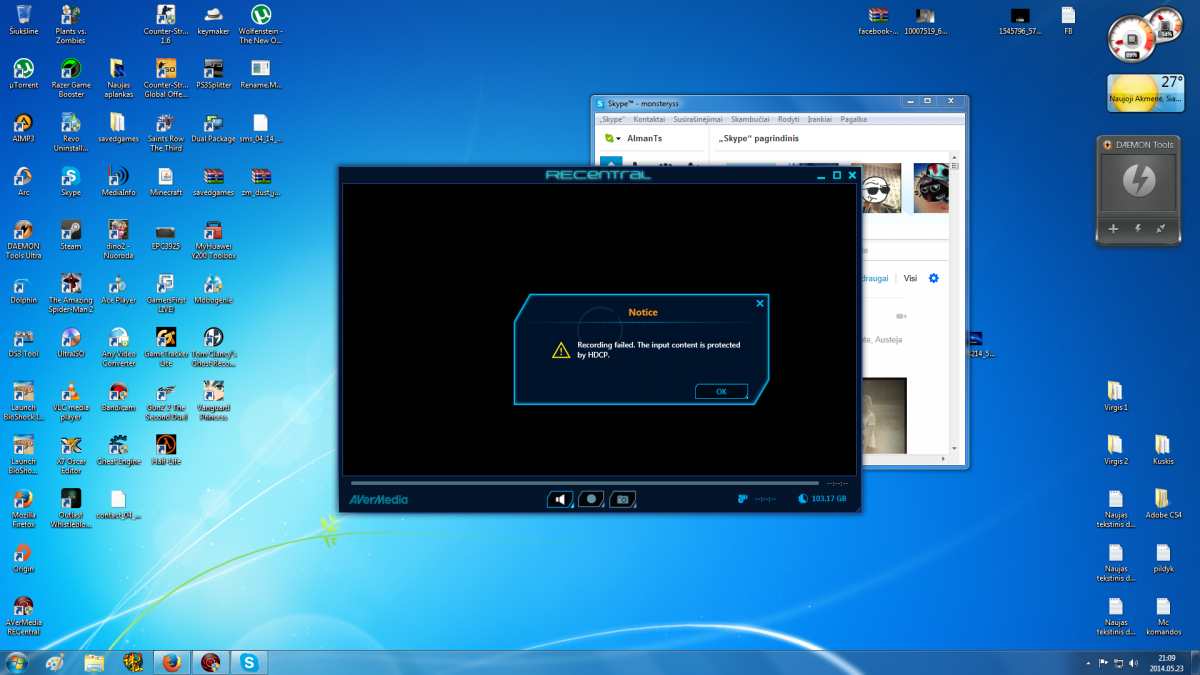Open the Susirašinėjimai menu in Skype
The height and width of the screenshot is (675, 1200).
click(699, 119)
